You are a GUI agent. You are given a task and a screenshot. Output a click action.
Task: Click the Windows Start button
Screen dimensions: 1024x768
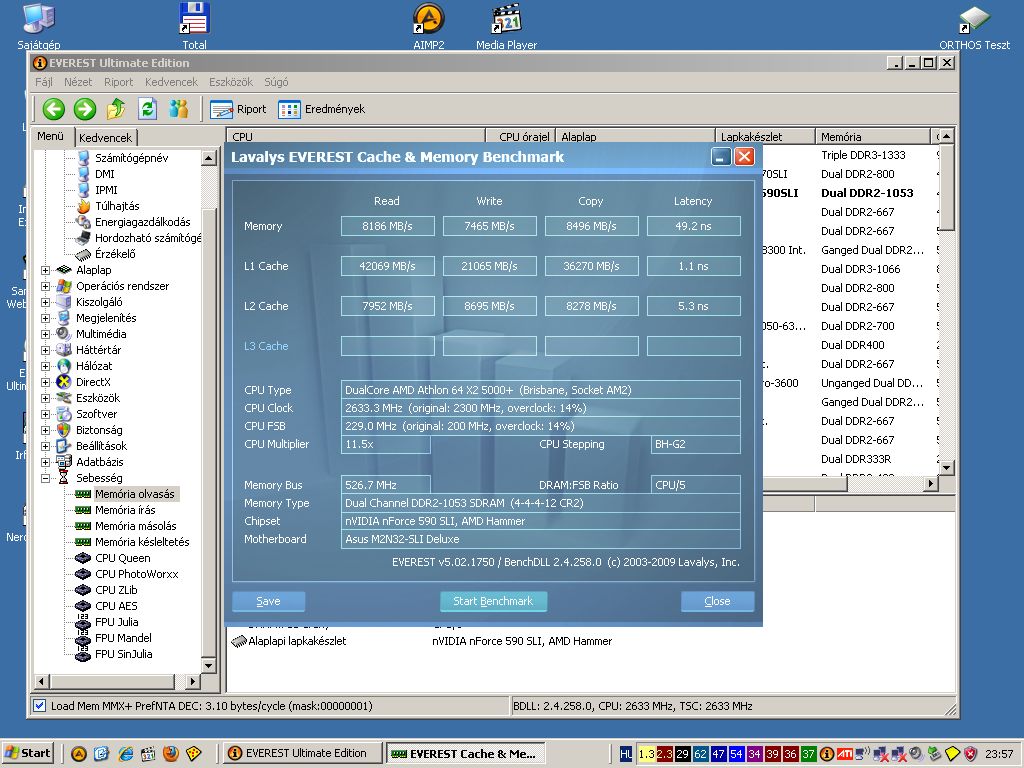[x=29, y=753]
